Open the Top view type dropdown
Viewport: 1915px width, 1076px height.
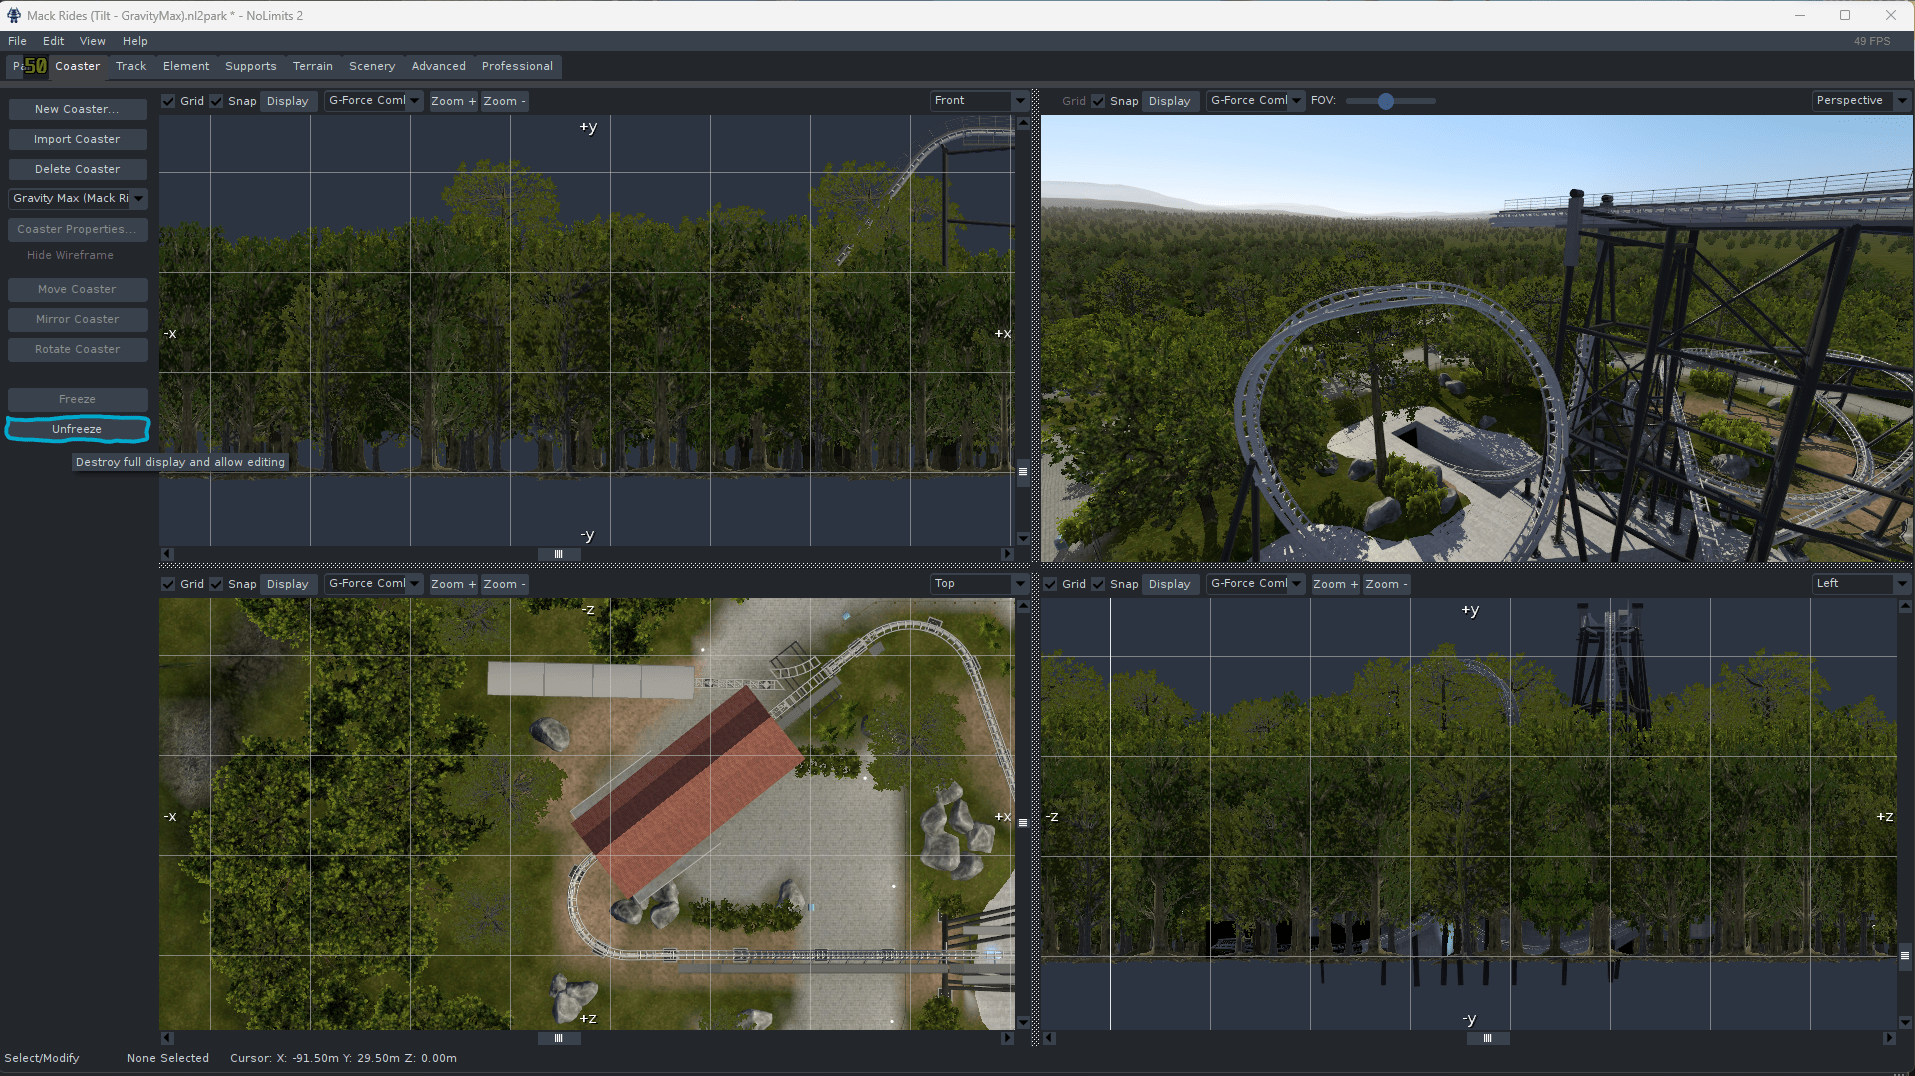point(979,584)
